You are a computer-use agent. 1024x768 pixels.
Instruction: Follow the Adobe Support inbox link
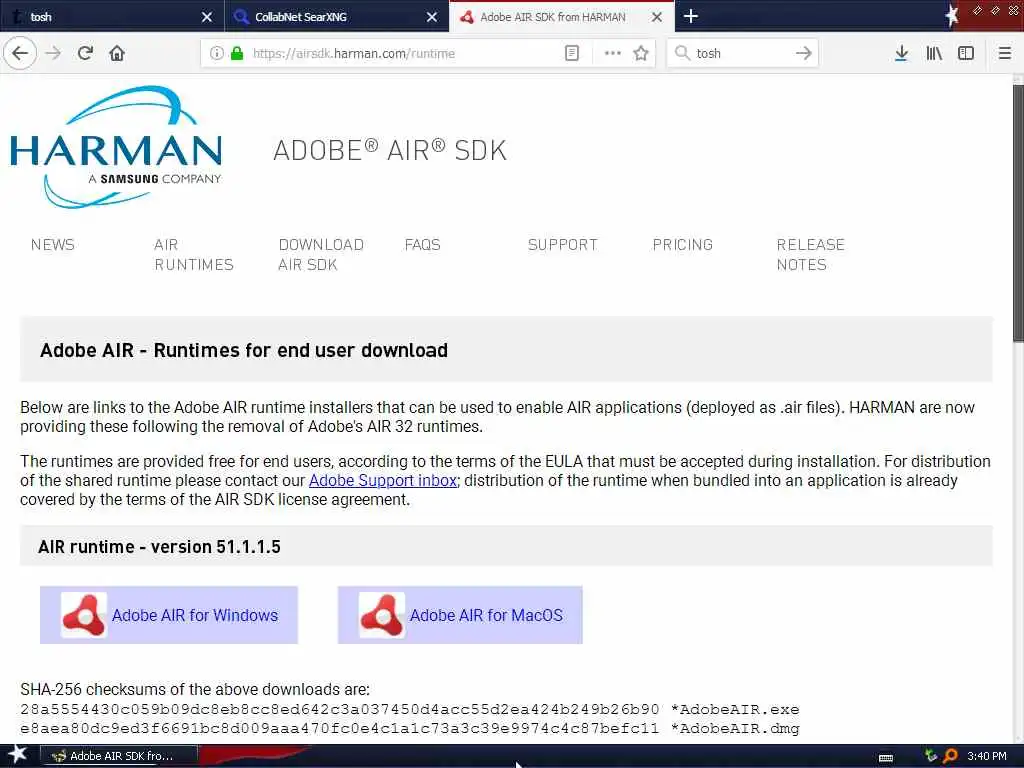(383, 481)
